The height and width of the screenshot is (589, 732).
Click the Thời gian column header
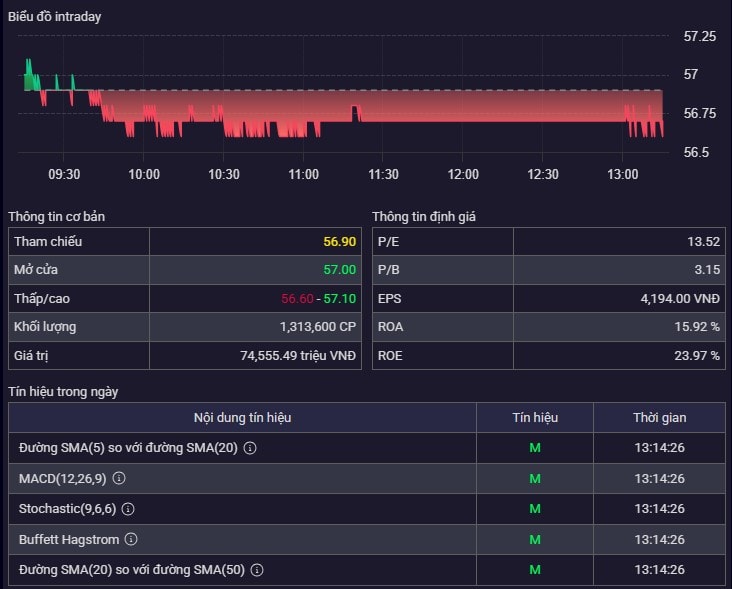coord(659,417)
